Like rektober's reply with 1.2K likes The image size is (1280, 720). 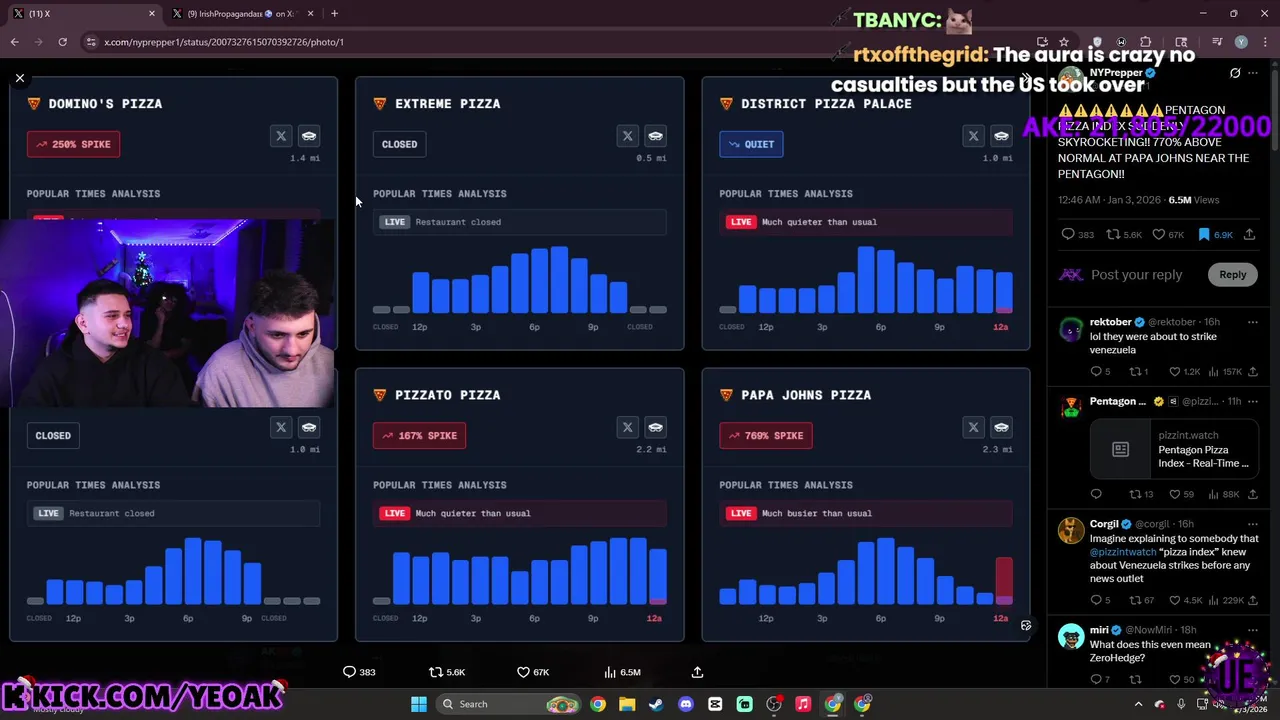(x=1186, y=372)
